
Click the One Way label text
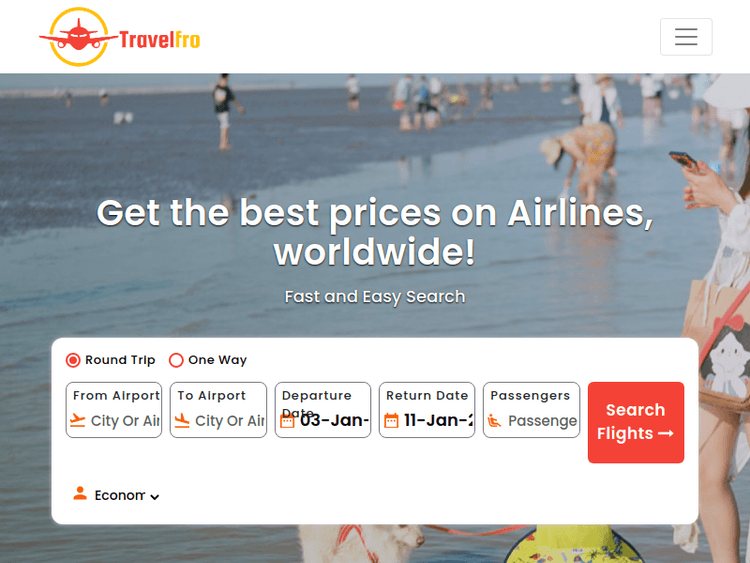[x=218, y=360]
